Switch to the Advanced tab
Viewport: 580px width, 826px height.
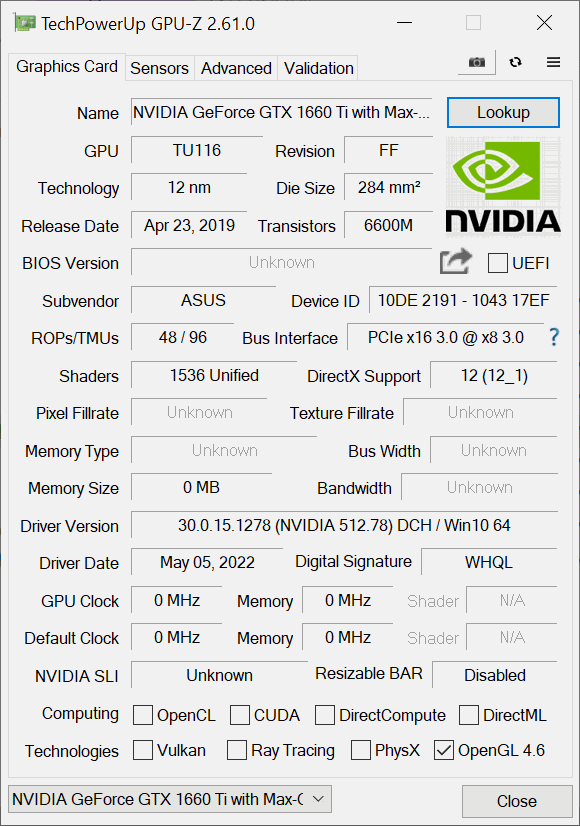click(236, 68)
